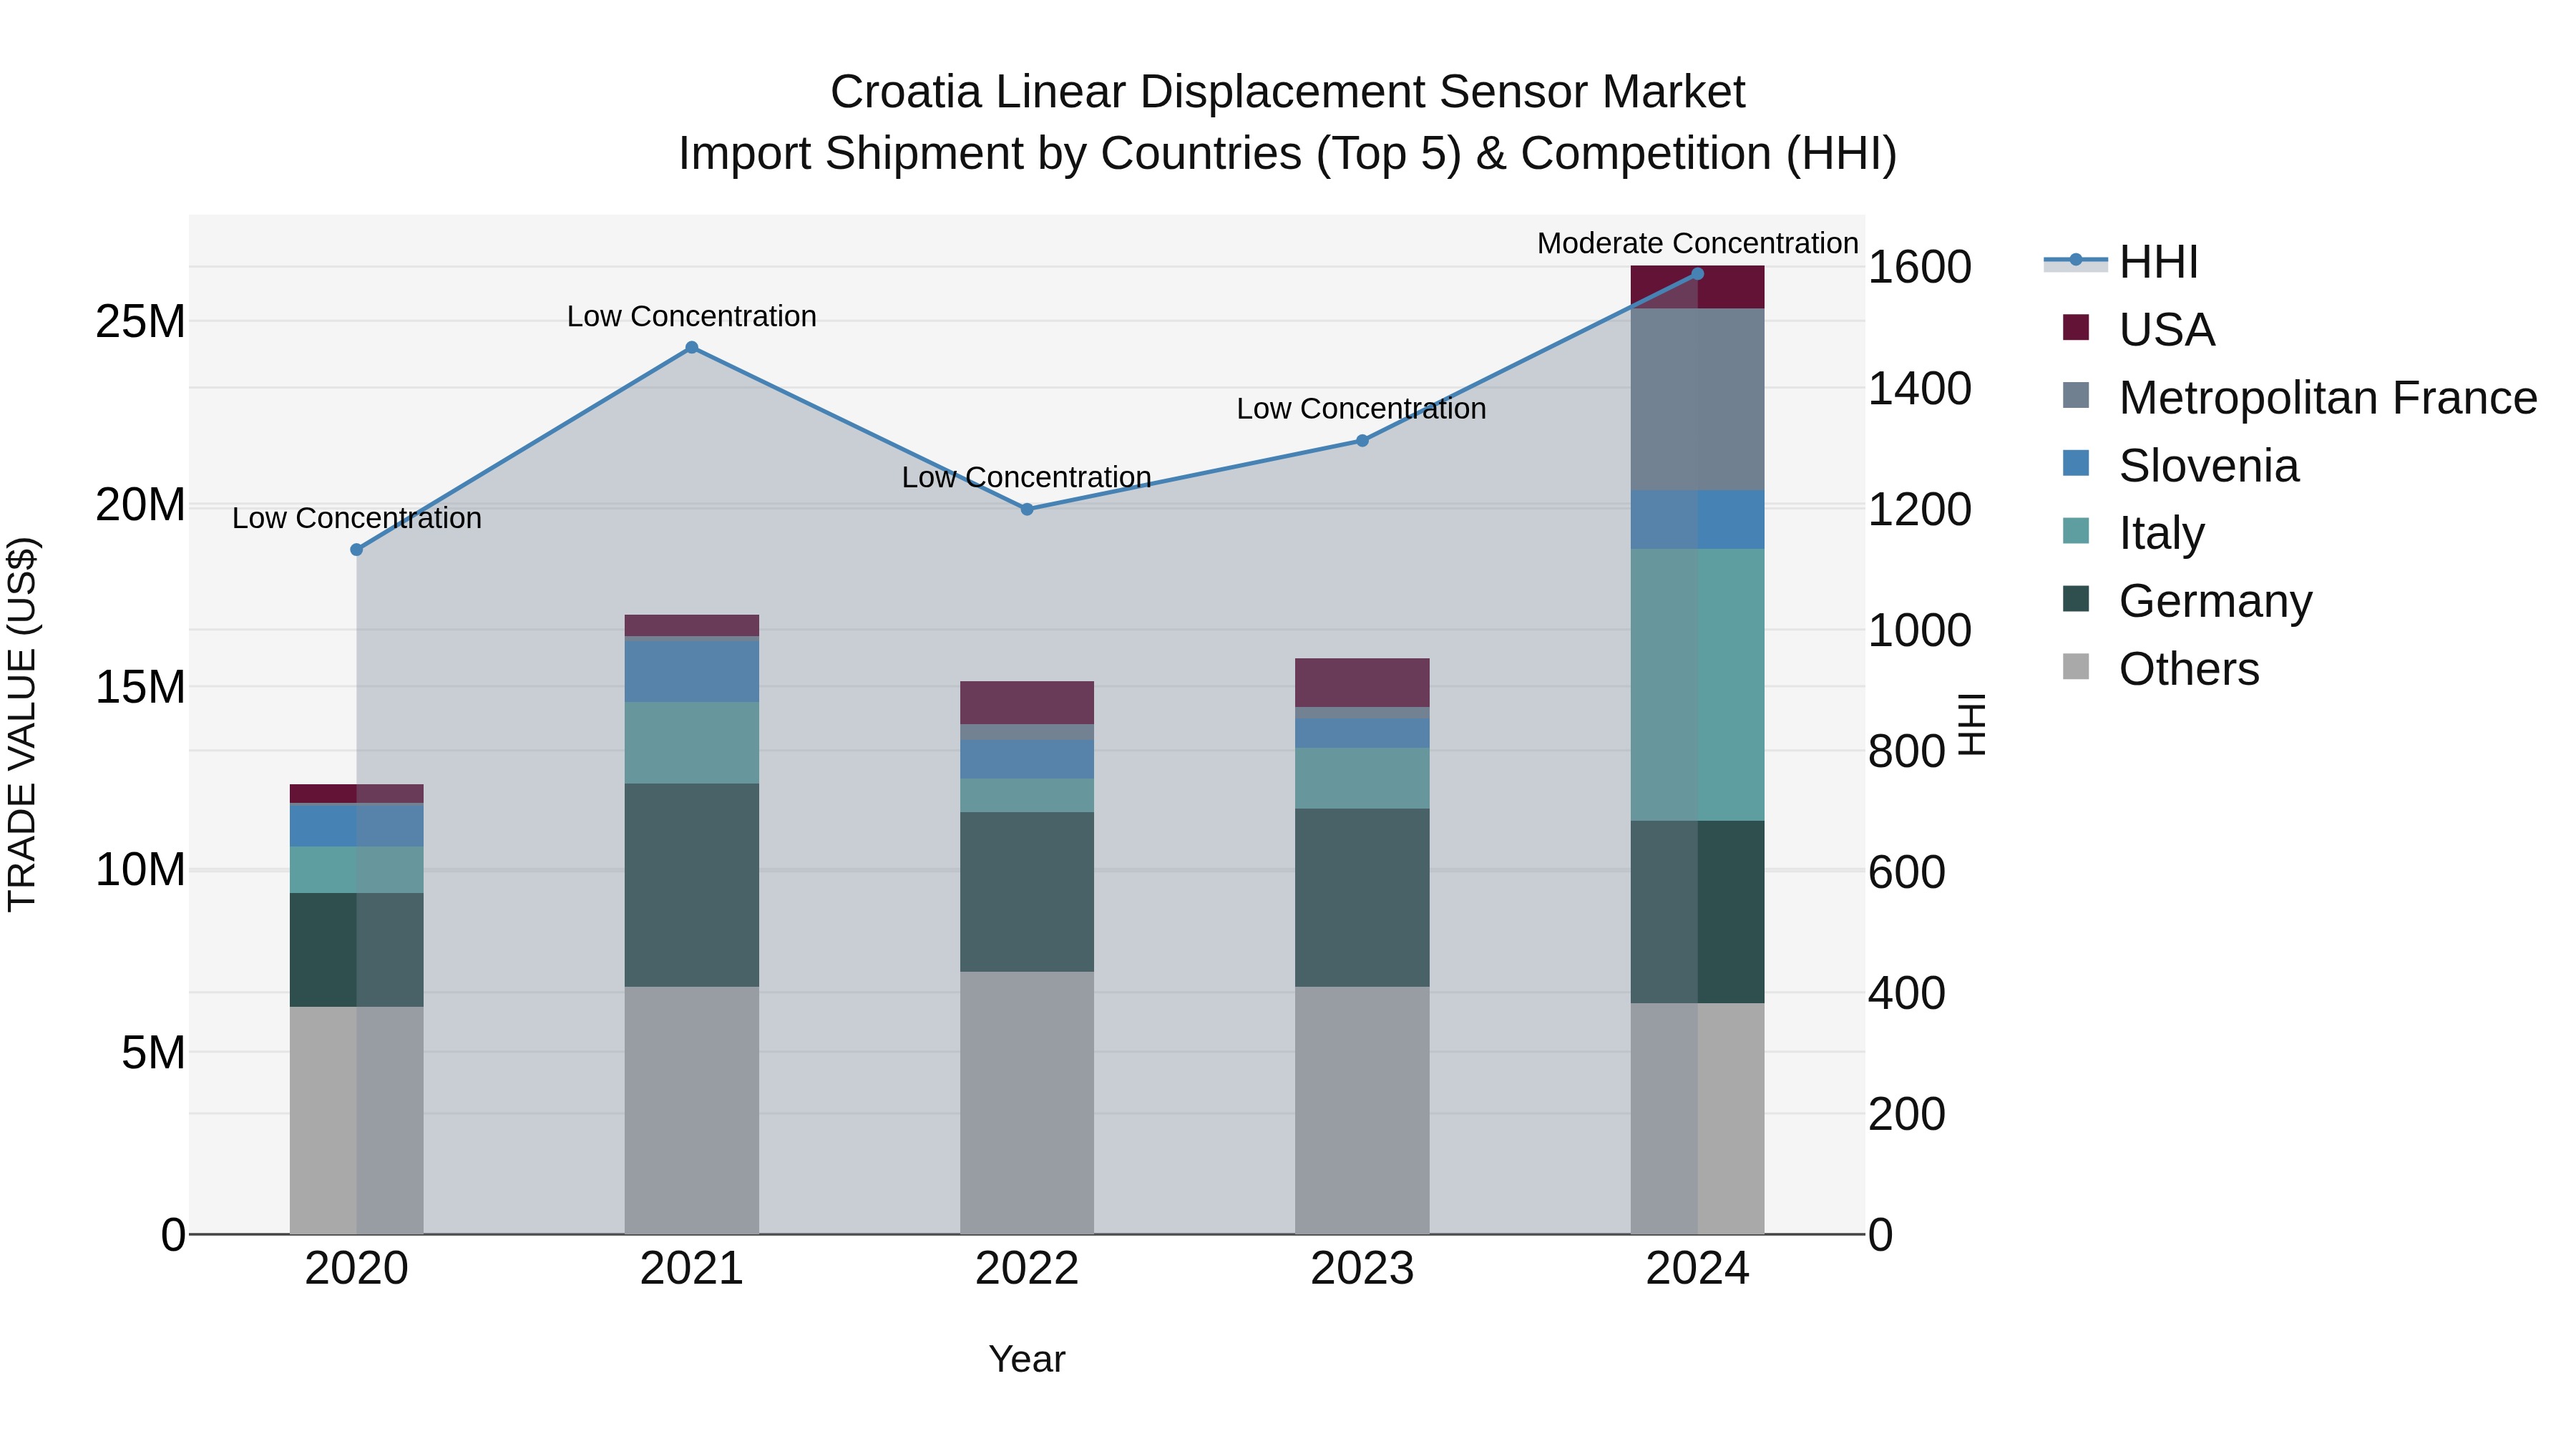Toggle the USA legend entry
Image resolution: width=2576 pixels, height=1449 pixels.
2139,329
